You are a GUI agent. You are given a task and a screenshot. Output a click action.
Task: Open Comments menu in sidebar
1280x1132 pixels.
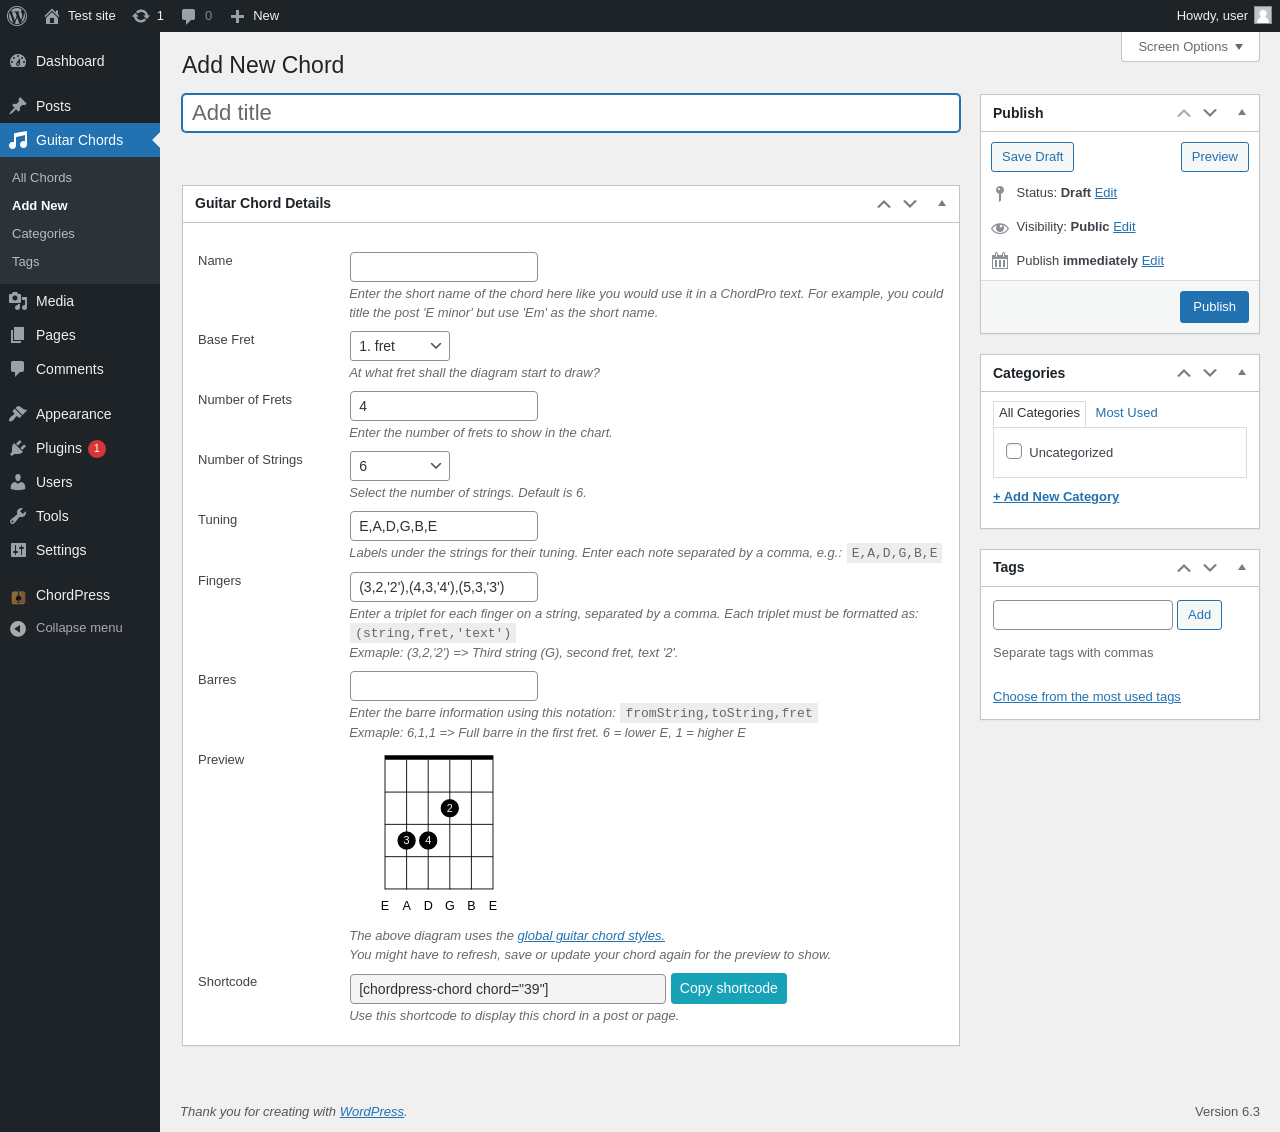coord(80,369)
